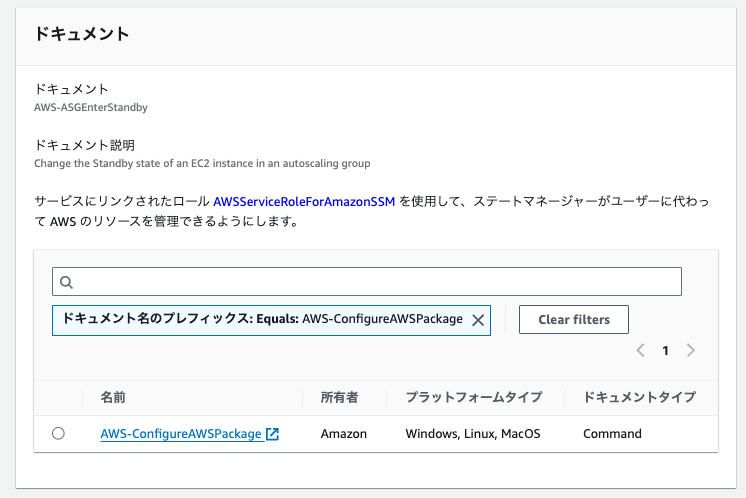Click the Clear filters button
The image size is (746, 498).
tap(573, 320)
